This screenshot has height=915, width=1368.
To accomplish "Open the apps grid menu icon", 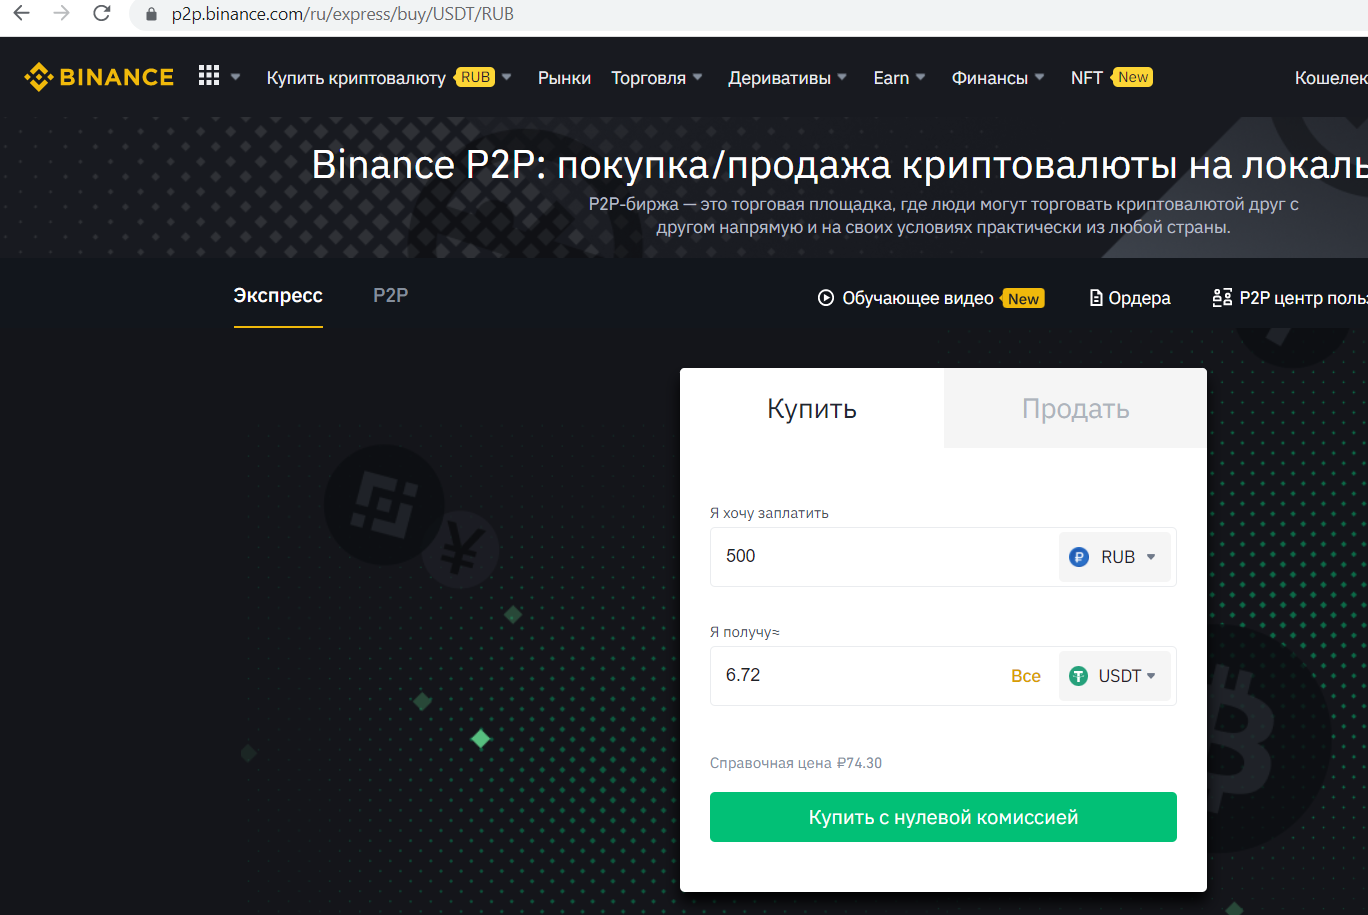I will point(208,76).
